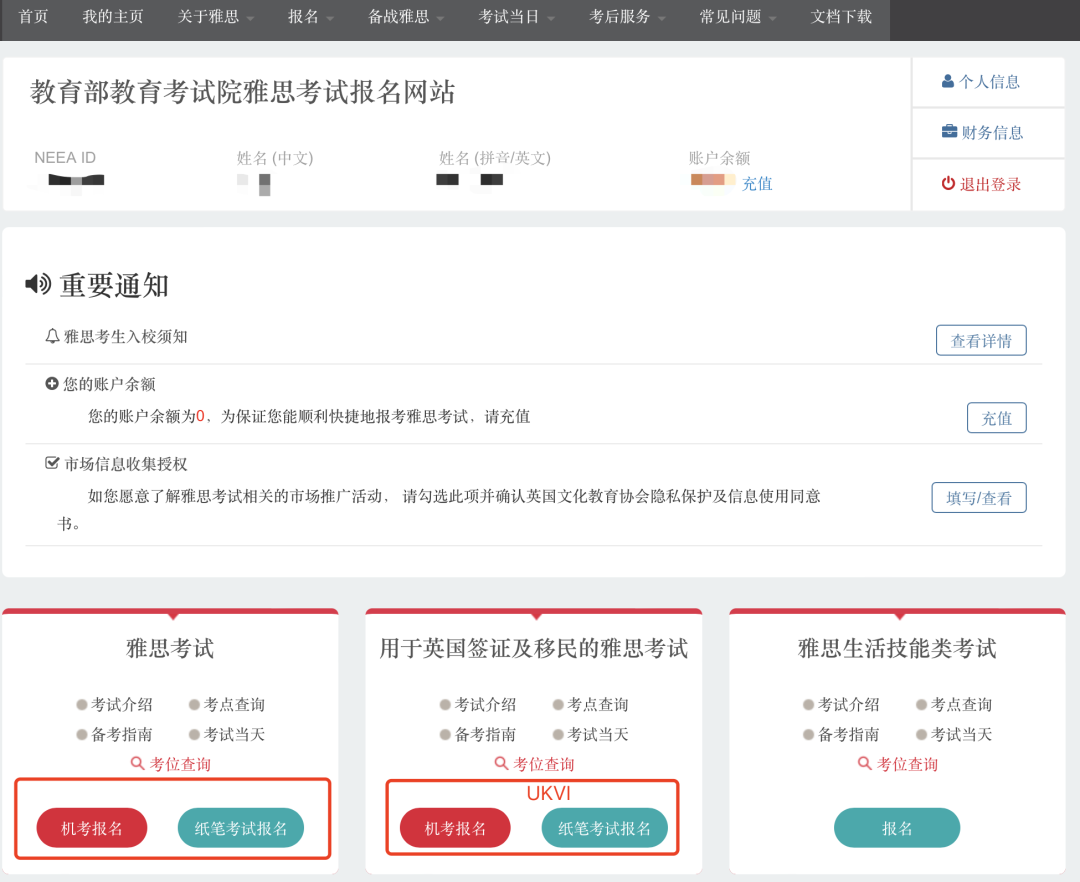Click the person icon beside 个人信息
This screenshot has width=1080, height=882.
coord(948,82)
